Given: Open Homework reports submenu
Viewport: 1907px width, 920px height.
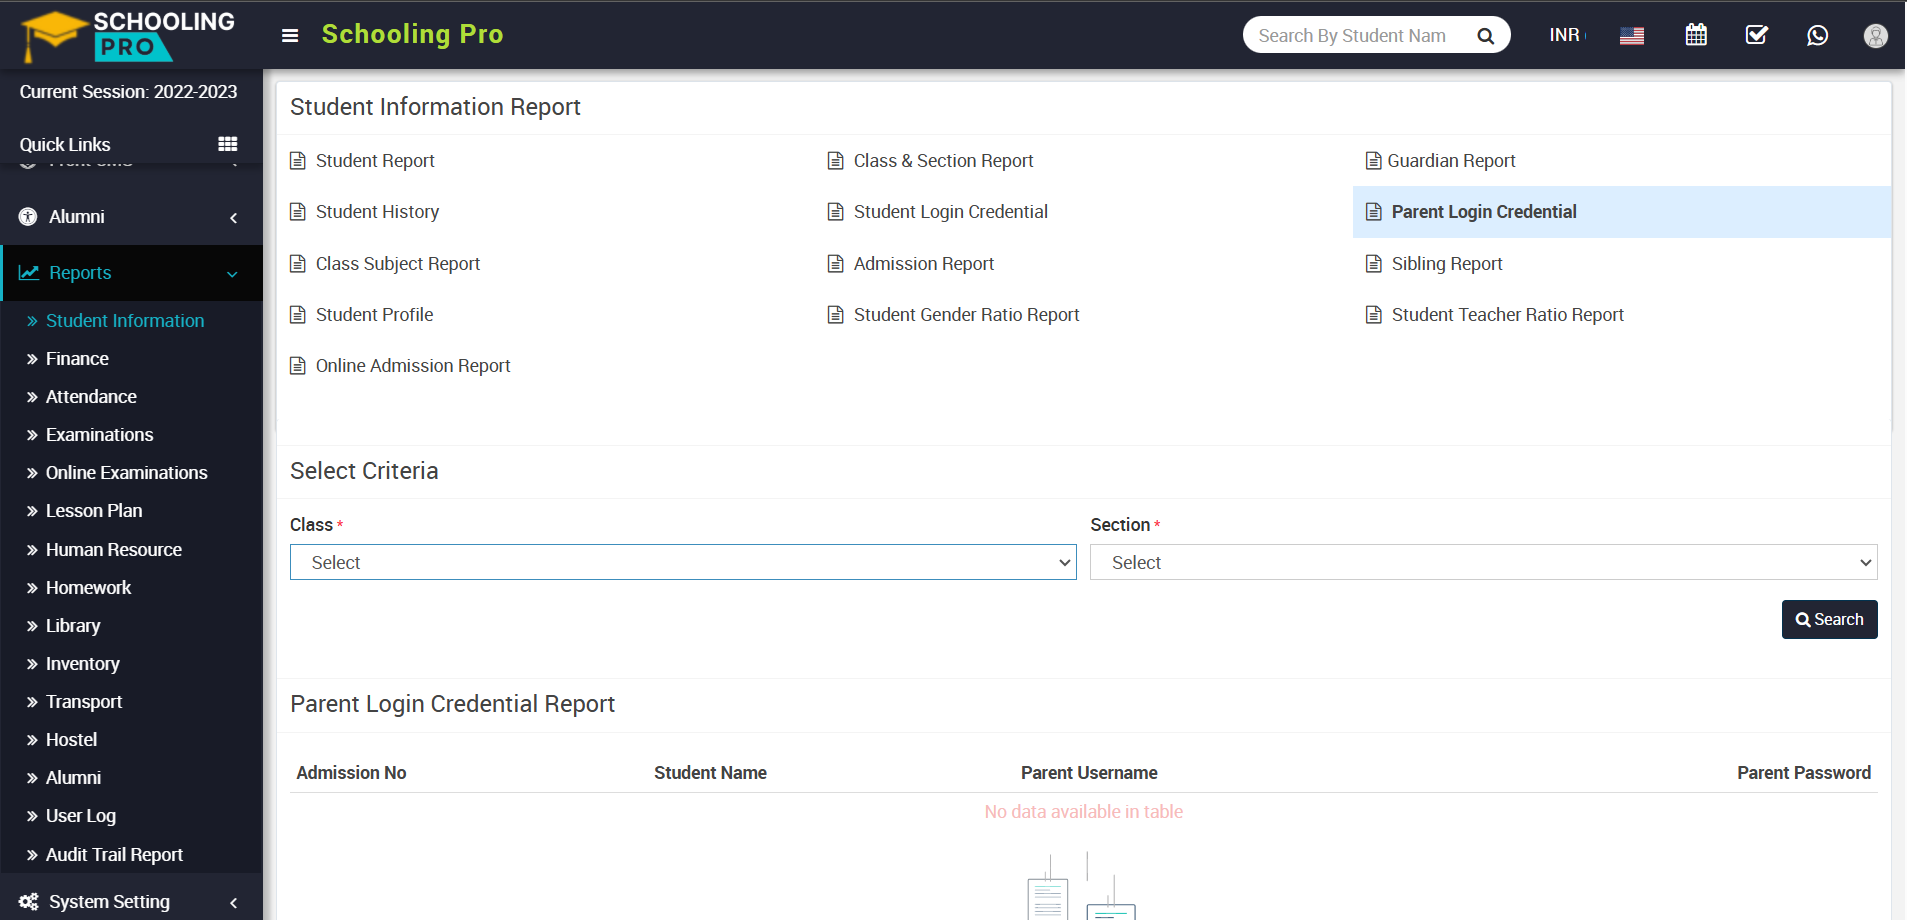Looking at the screenshot, I should (88, 588).
